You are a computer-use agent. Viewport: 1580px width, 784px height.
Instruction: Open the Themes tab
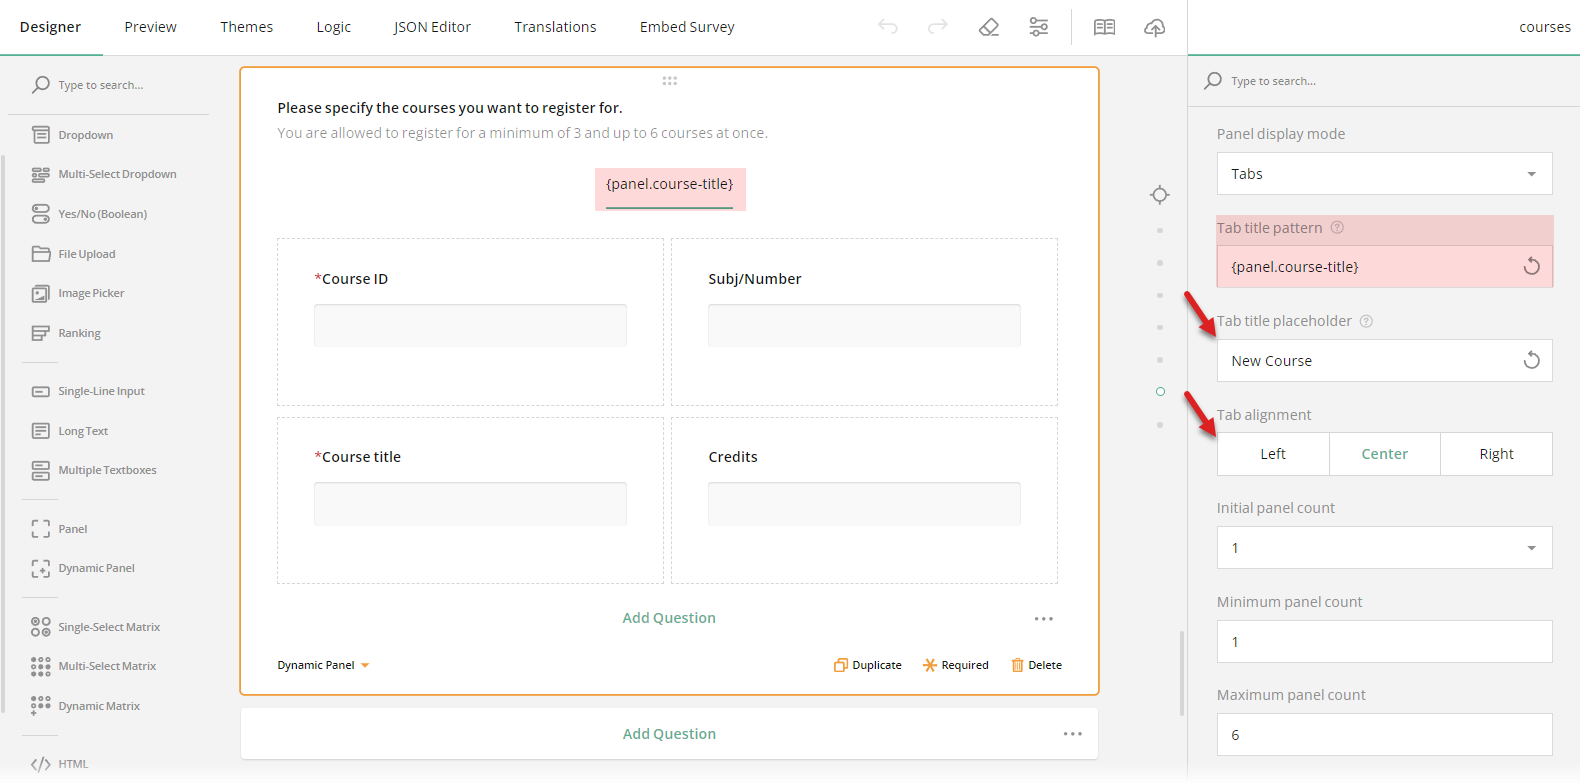coord(246,27)
